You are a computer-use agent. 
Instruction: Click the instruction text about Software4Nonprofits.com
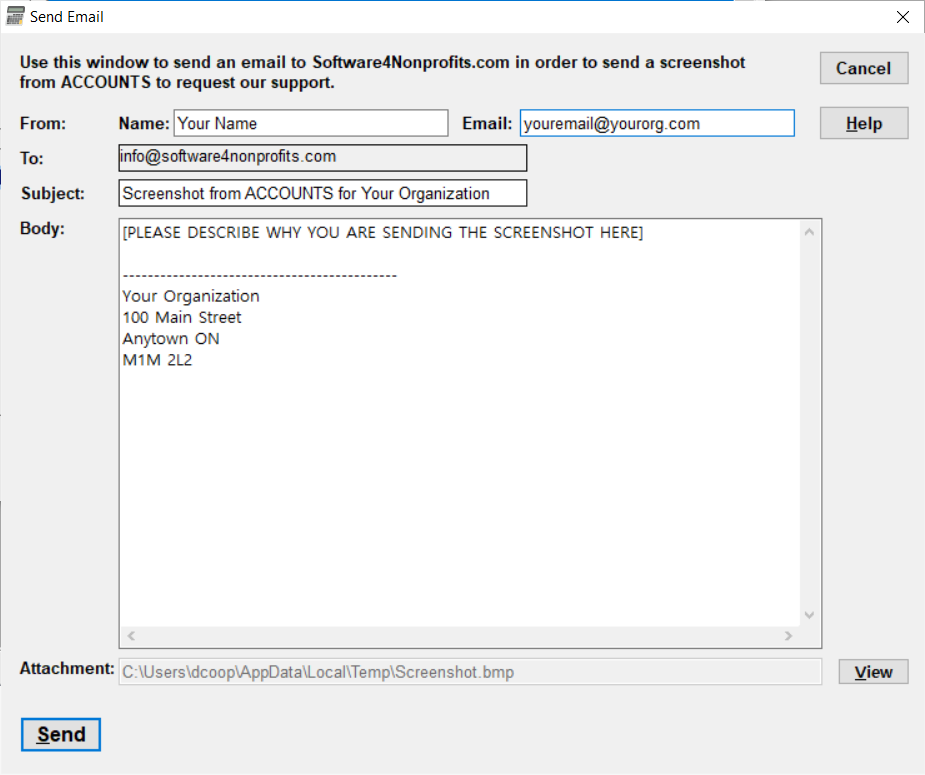tap(382, 72)
